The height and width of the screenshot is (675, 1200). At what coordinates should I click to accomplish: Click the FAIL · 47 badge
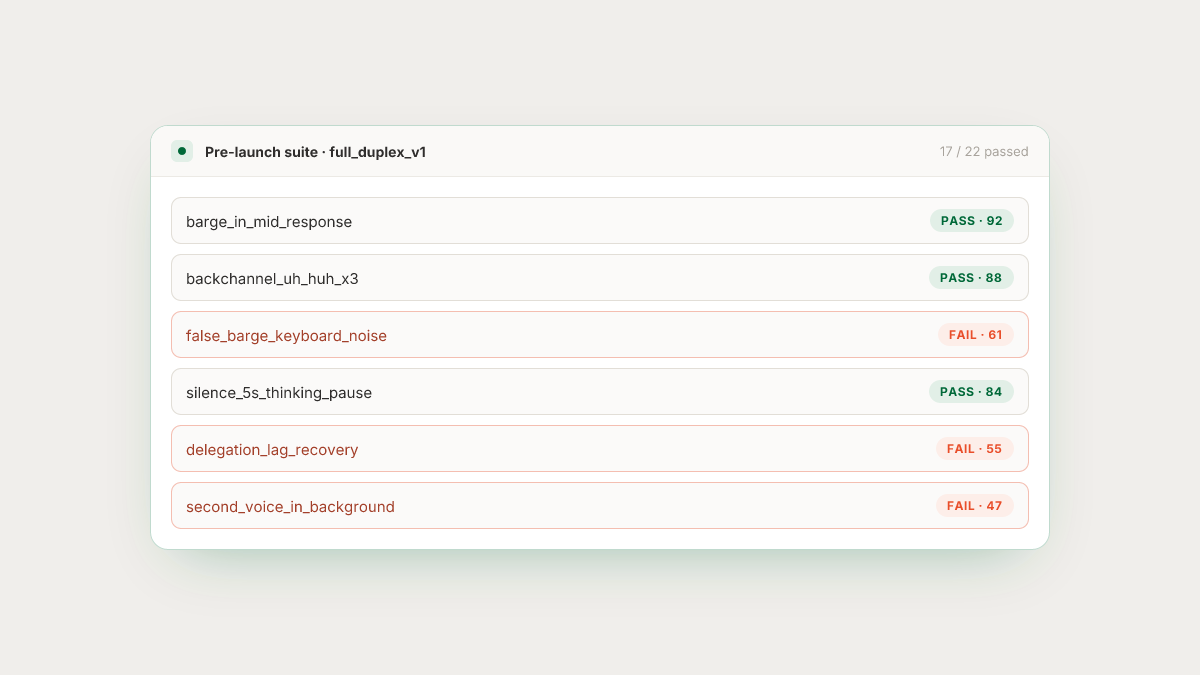tap(974, 506)
